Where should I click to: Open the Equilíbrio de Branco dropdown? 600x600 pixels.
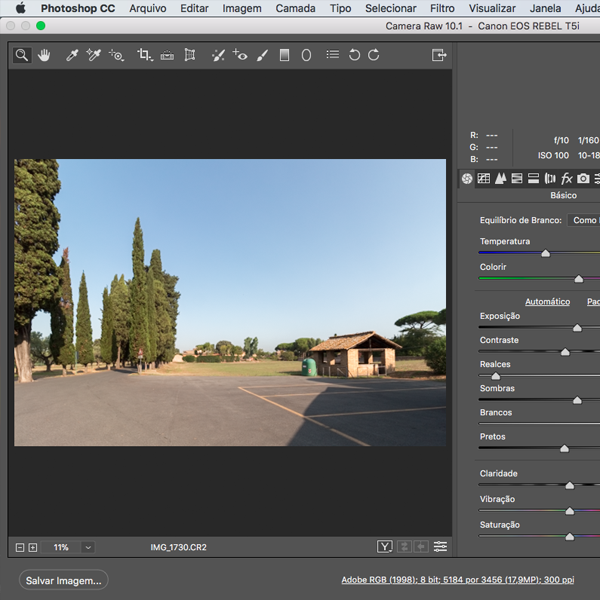584,220
